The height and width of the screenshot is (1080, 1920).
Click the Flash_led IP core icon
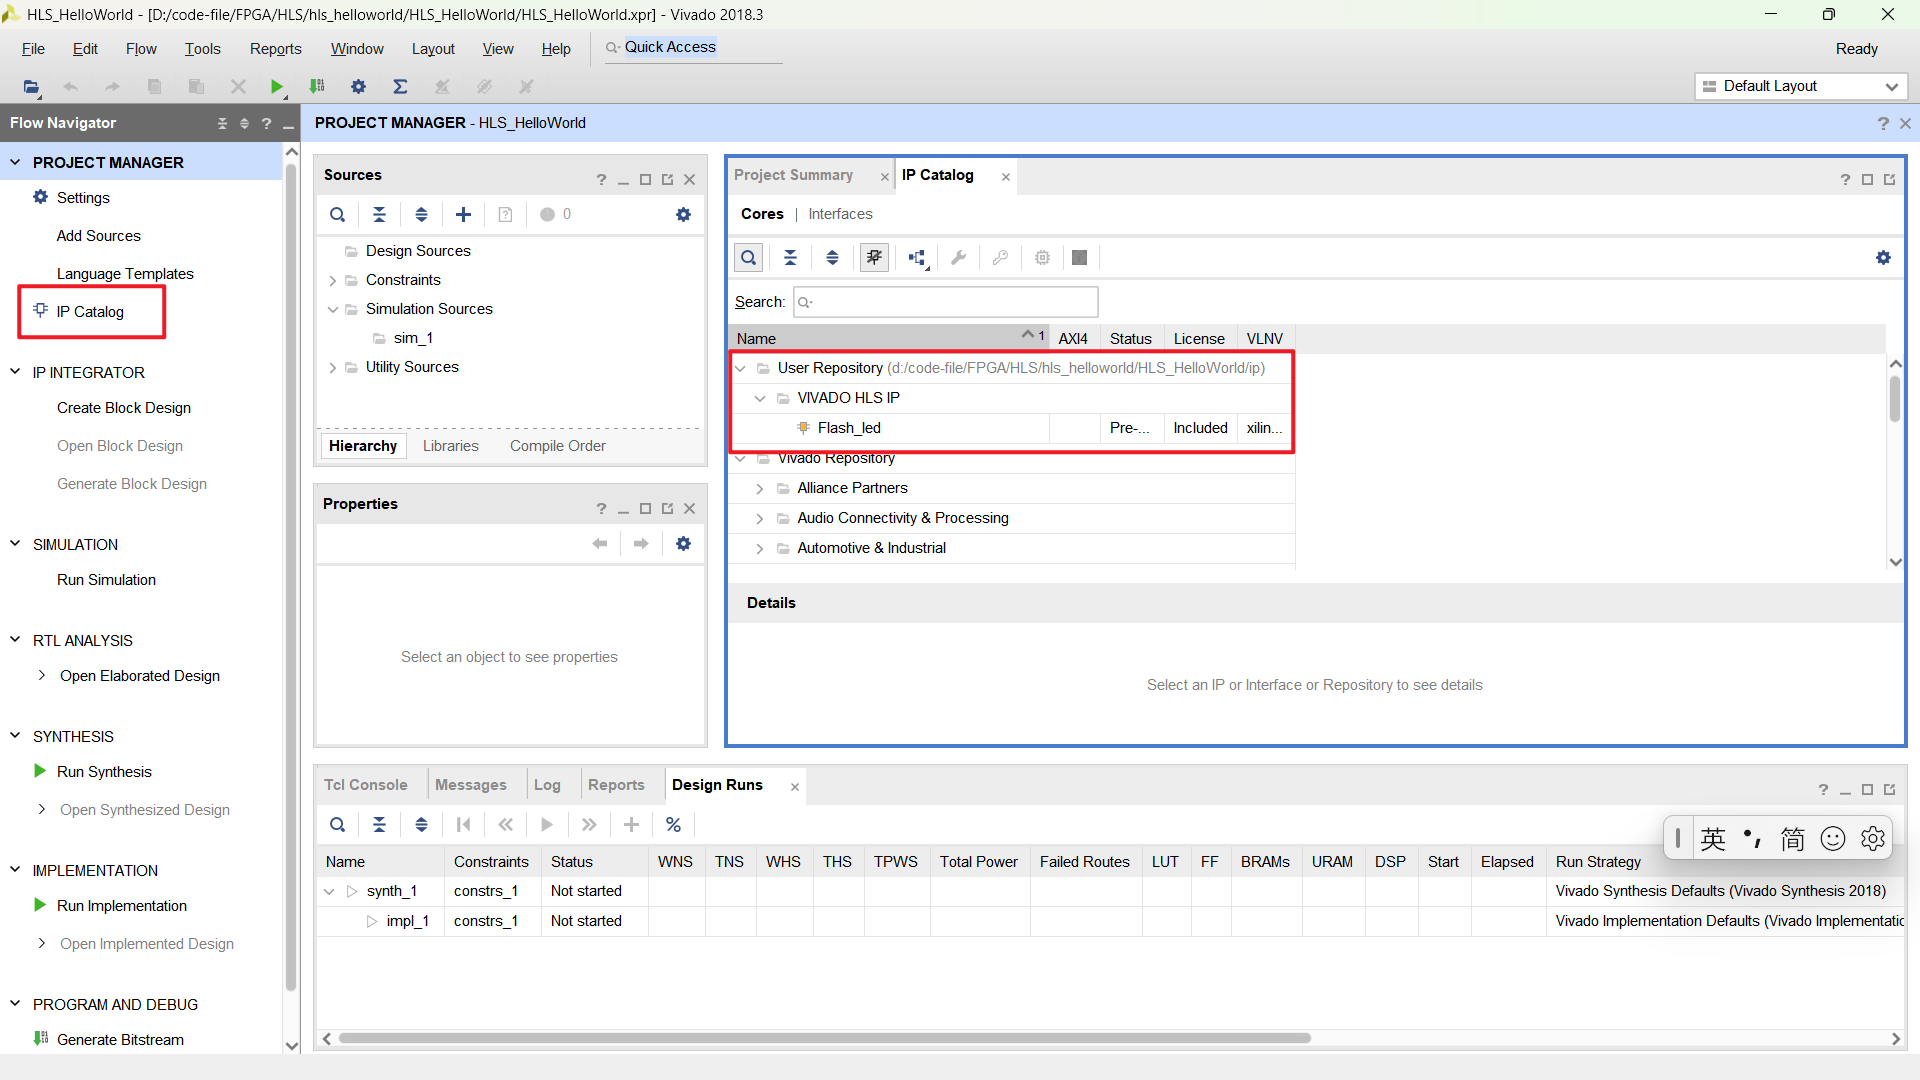[803, 428]
